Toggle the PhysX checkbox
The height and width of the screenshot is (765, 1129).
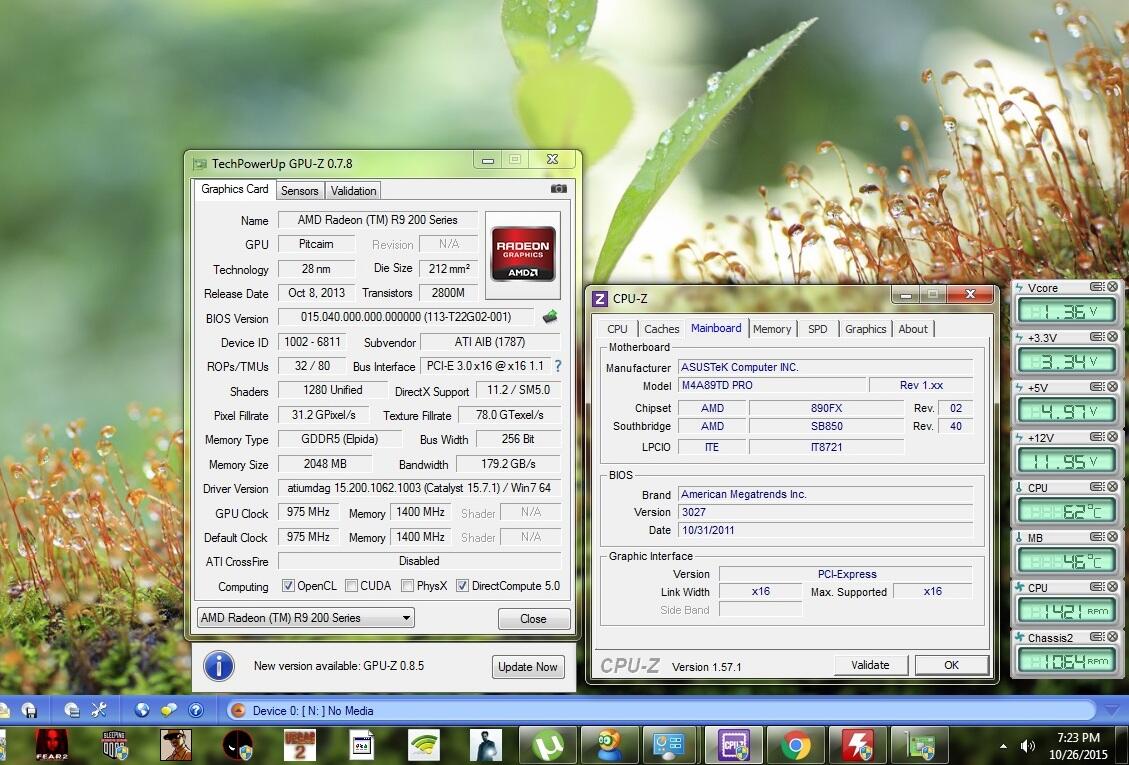pyautogui.click(x=408, y=586)
